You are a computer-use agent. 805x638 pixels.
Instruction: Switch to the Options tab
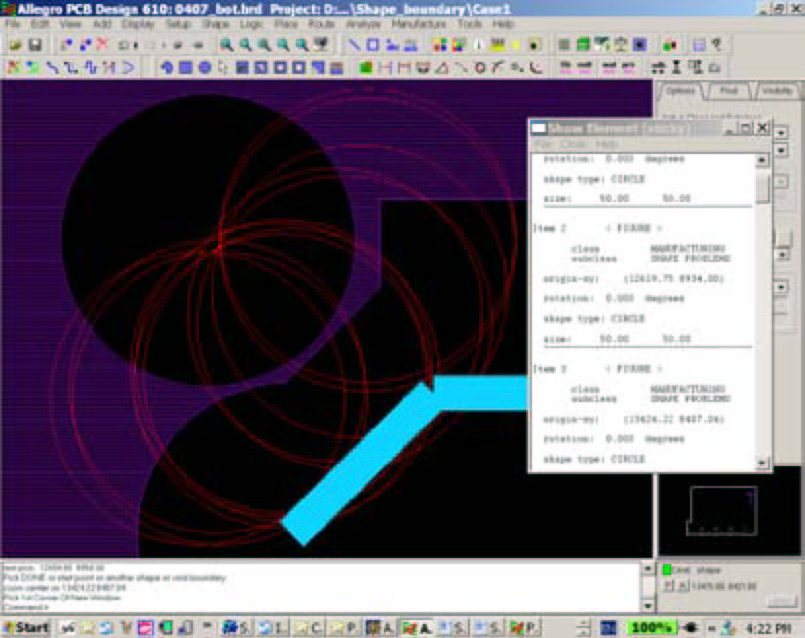point(681,91)
